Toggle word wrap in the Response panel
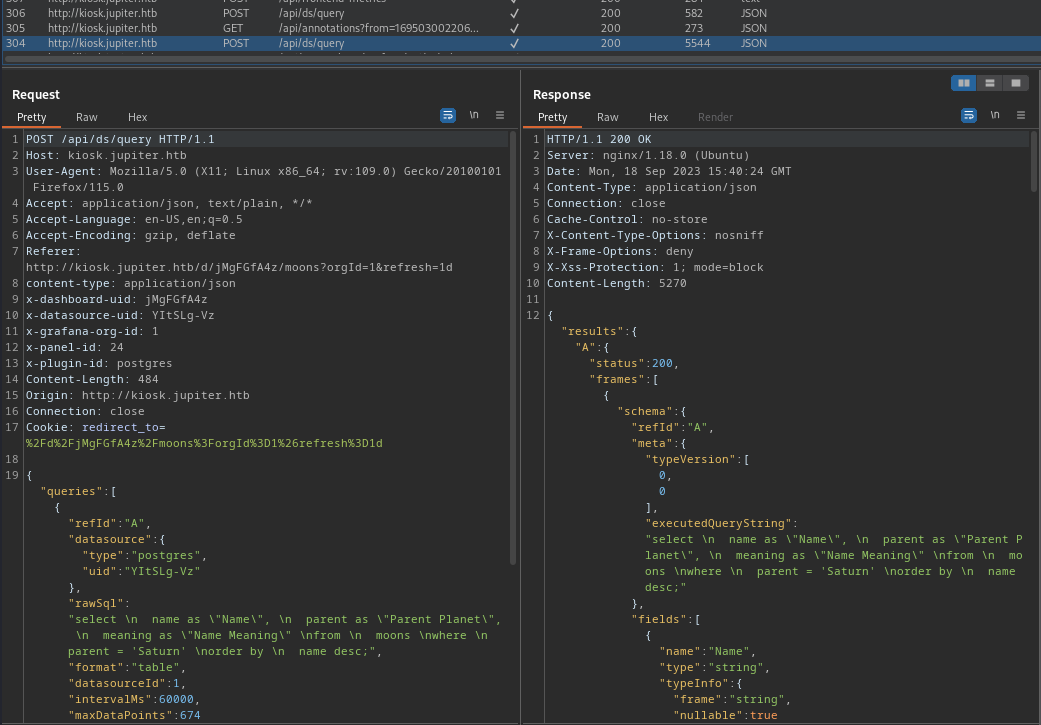The image size is (1041, 725). point(968,115)
